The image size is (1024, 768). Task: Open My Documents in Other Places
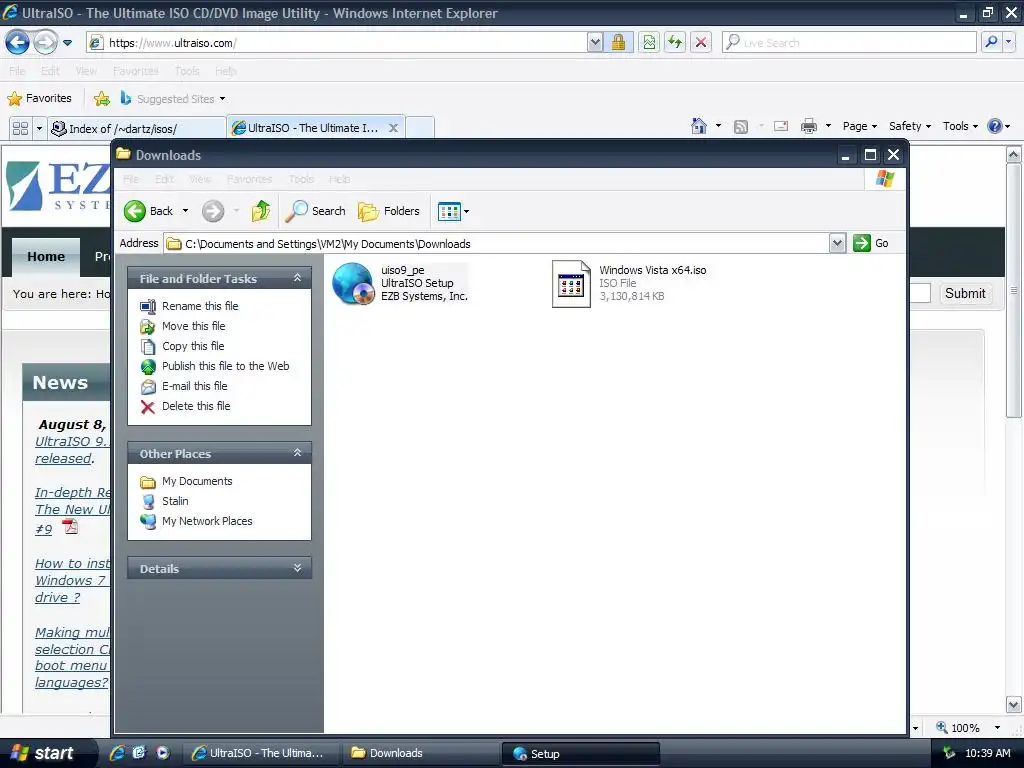coord(197,481)
